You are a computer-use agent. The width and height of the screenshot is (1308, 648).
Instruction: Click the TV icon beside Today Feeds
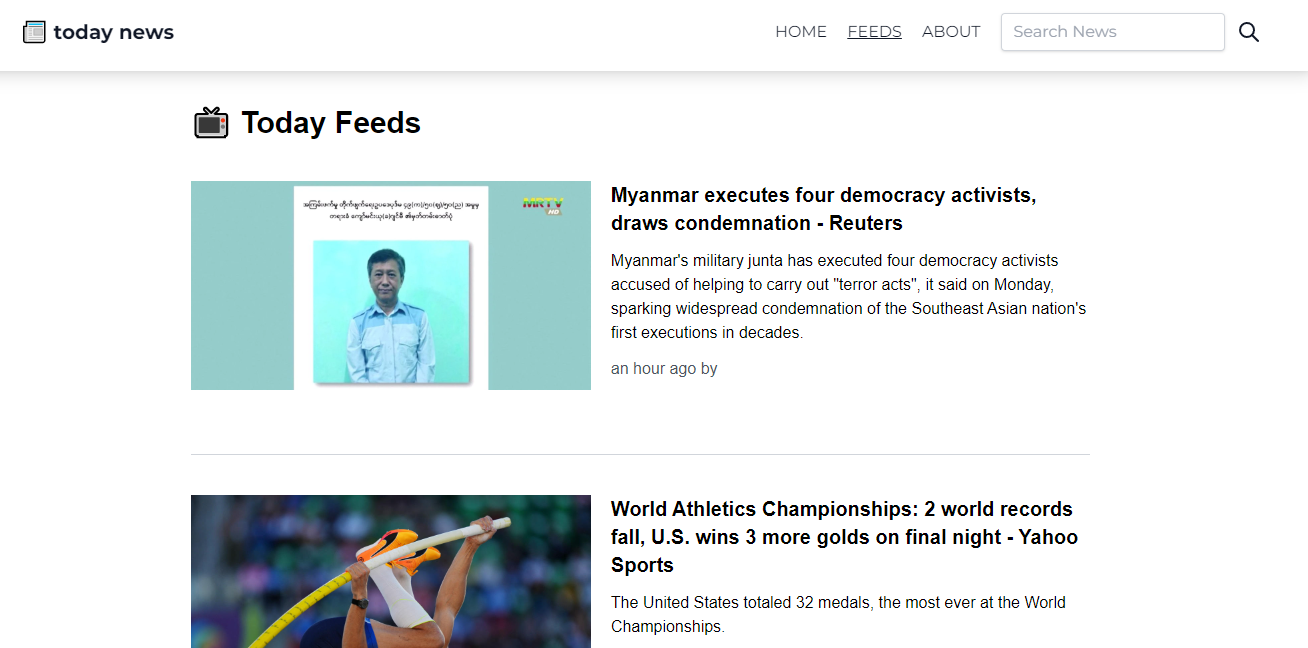click(209, 122)
